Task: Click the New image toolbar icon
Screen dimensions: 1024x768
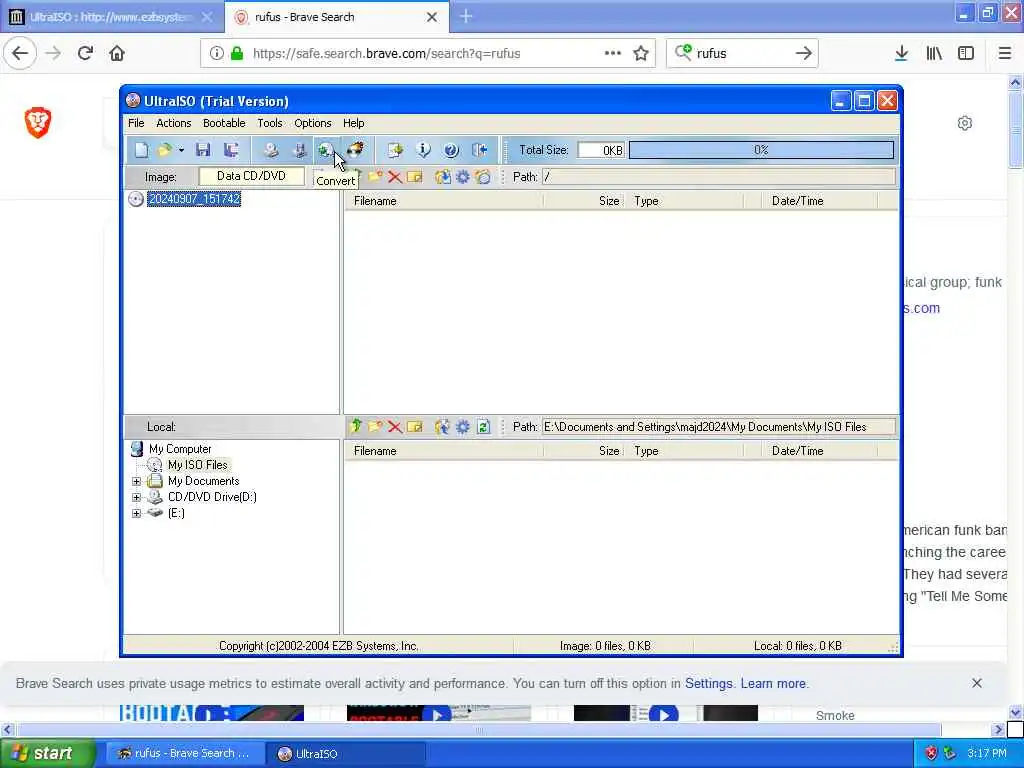Action: point(141,150)
